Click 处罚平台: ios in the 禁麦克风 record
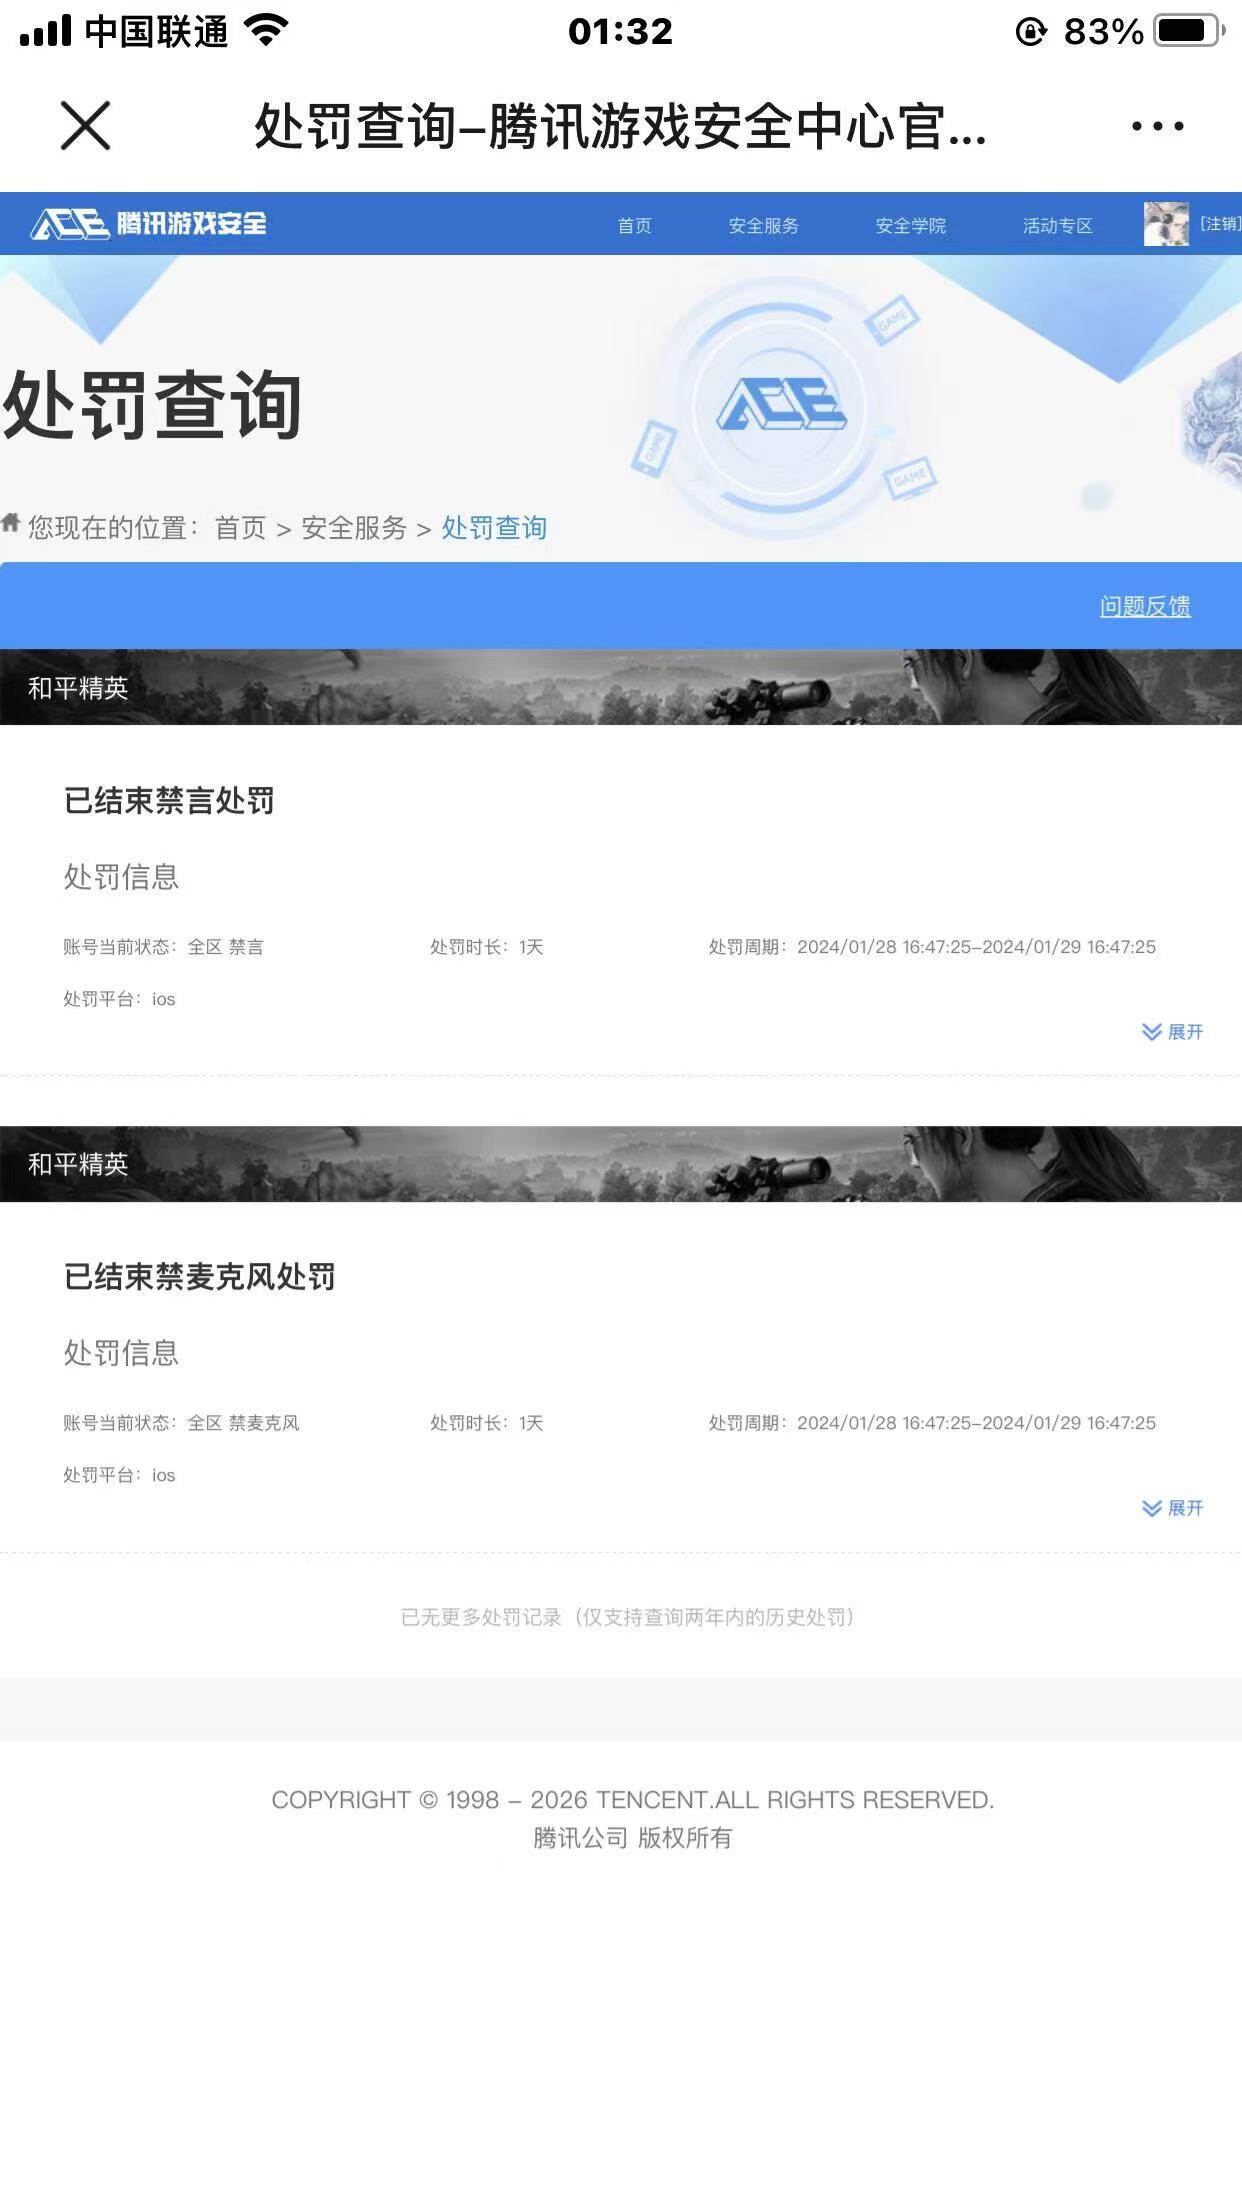The height and width of the screenshot is (2208, 1242). tap(119, 1474)
